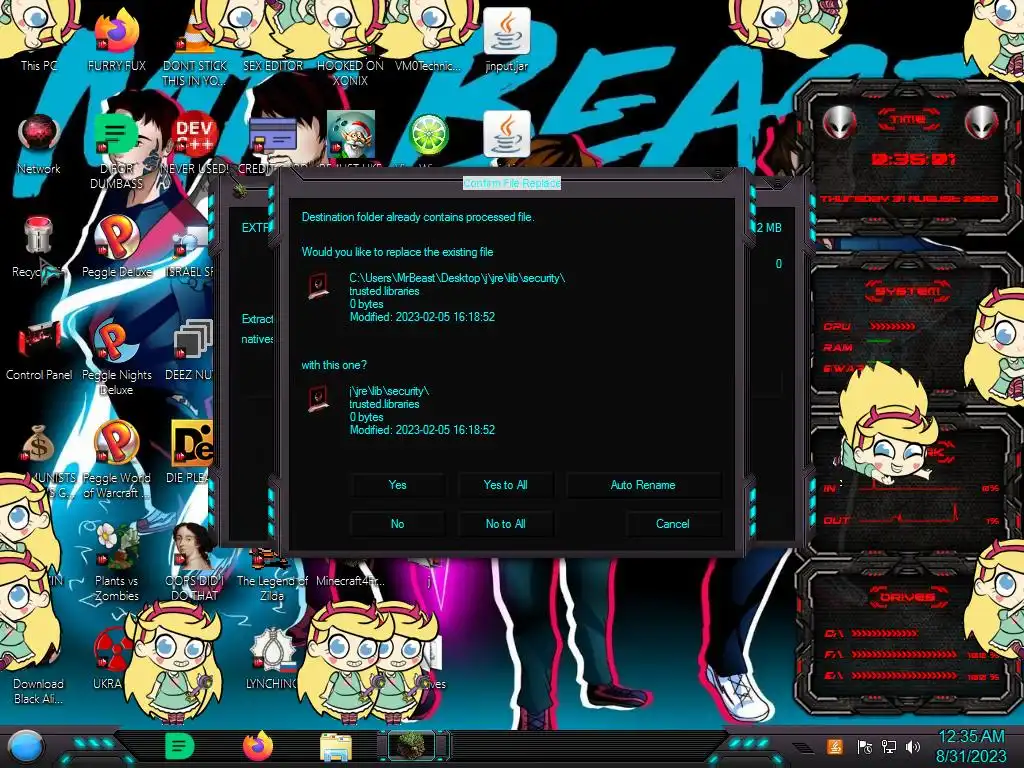Open the Dev-C++ NEVER USED shortcut
The width and height of the screenshot is (1024, 768).
coord(195,135)
